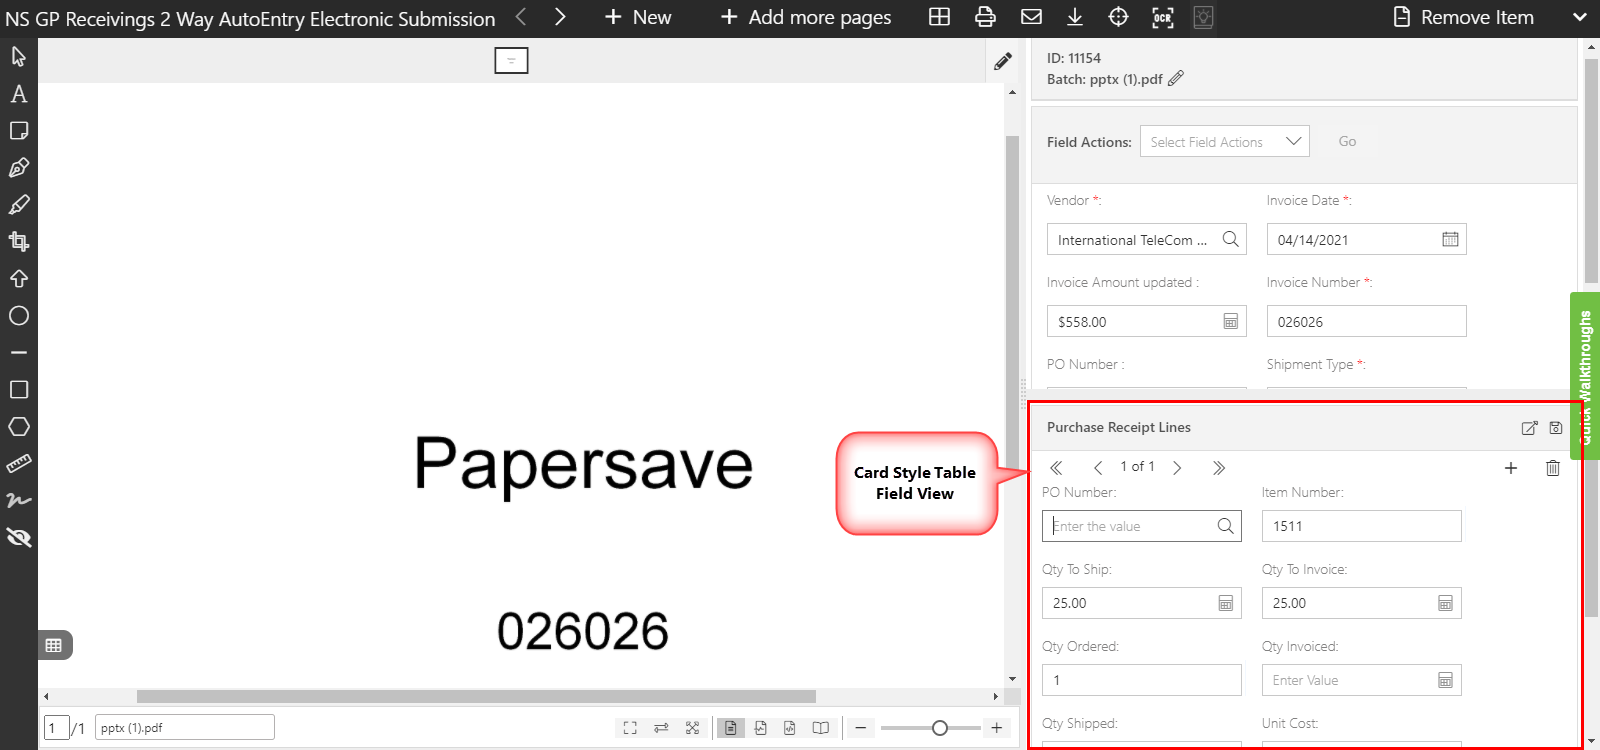
Task: Select the circle shape tool
Action: (x=18, y=316)
